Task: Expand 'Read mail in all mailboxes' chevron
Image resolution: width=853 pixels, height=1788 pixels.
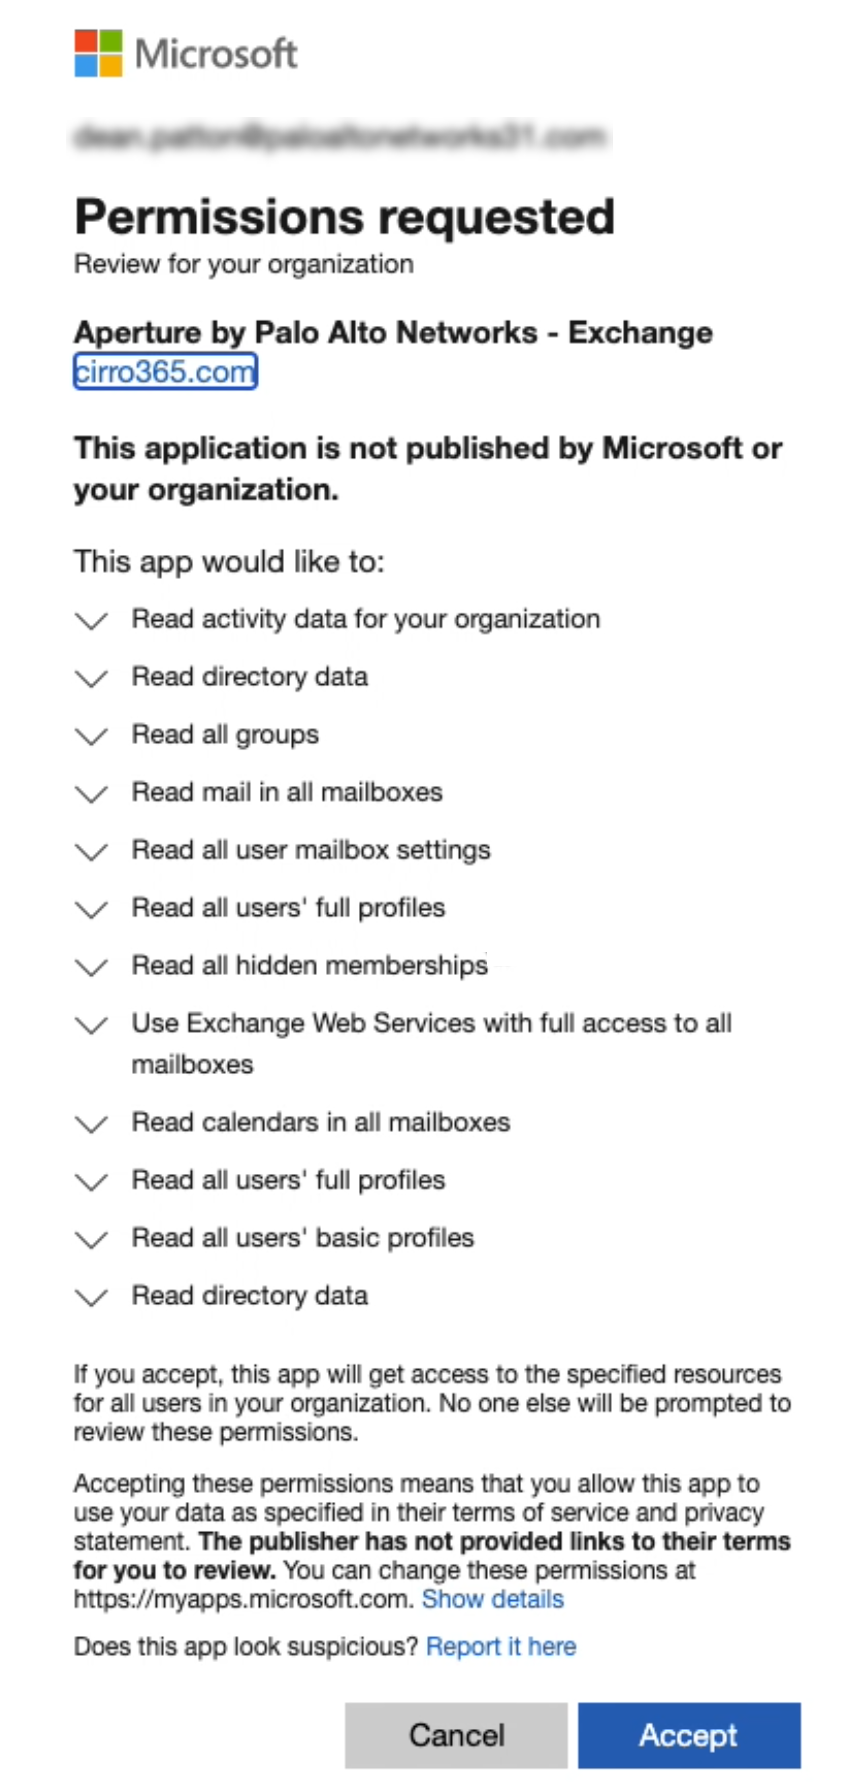Action: pos(91,794)
